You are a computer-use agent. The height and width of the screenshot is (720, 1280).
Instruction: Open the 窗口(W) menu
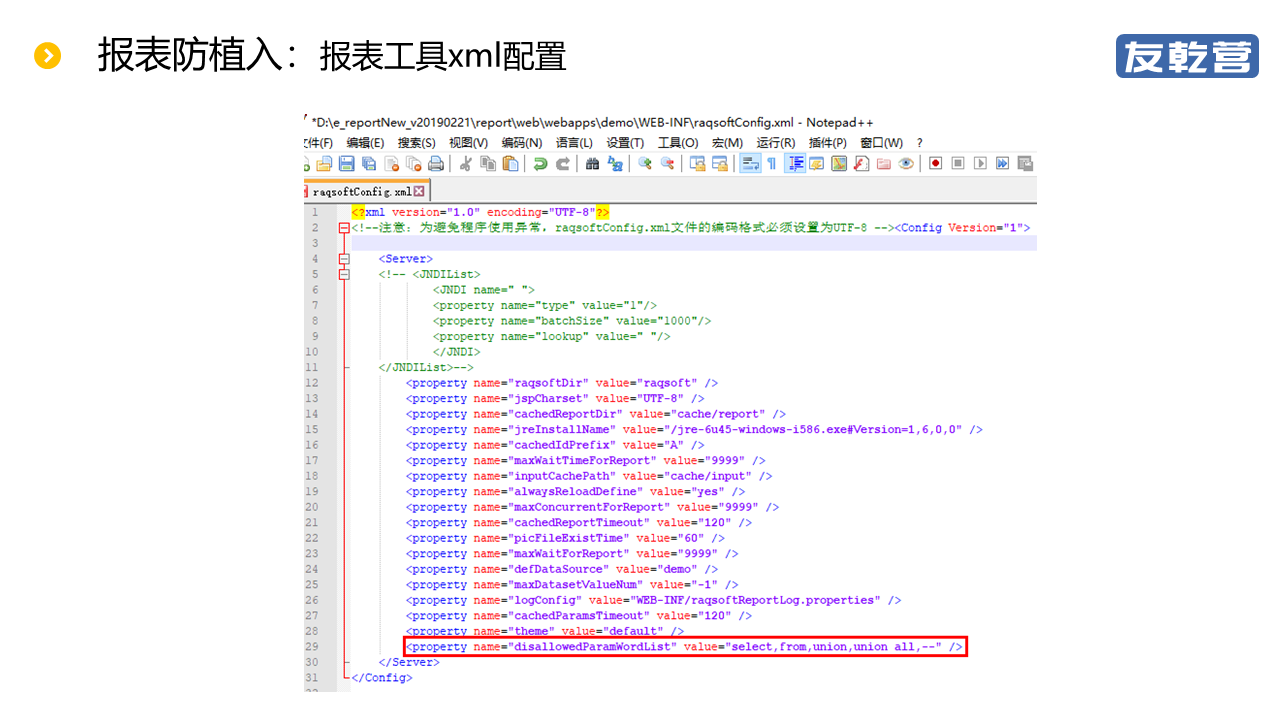(x=881, y=143)
